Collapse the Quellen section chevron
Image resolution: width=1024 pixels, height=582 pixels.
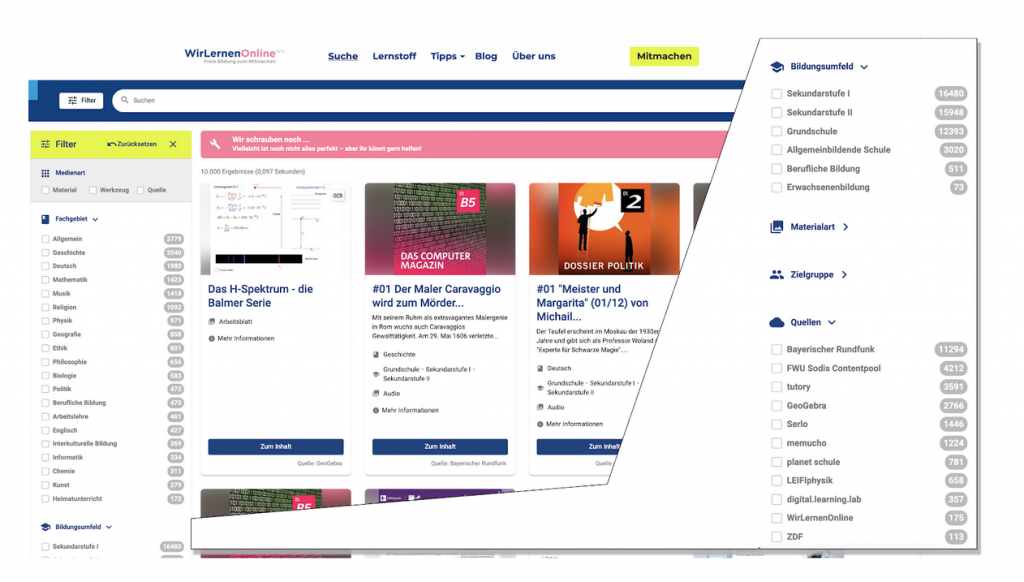[x=832, y=323]
